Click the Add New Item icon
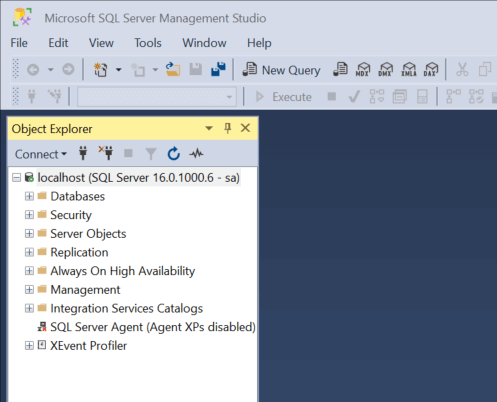Viewport: 497px width, 402px height. (138, 70)
